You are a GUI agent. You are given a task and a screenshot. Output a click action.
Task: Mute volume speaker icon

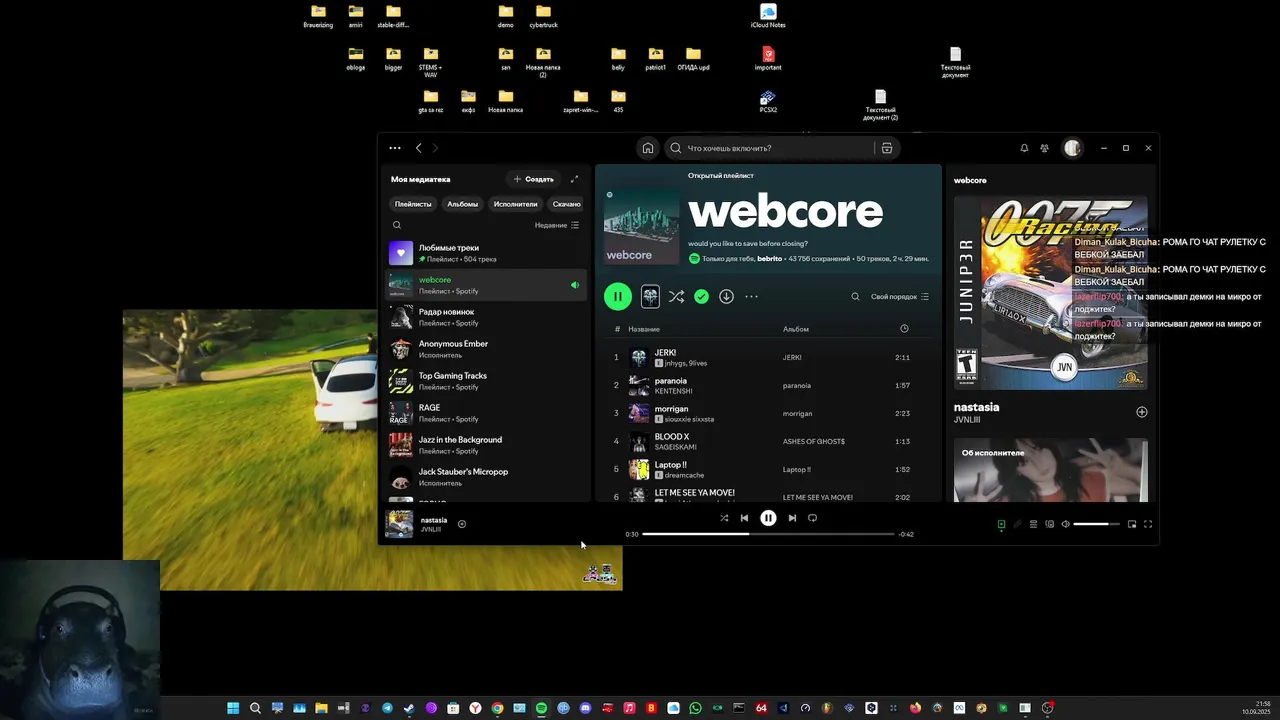[x=1065, y=524]
